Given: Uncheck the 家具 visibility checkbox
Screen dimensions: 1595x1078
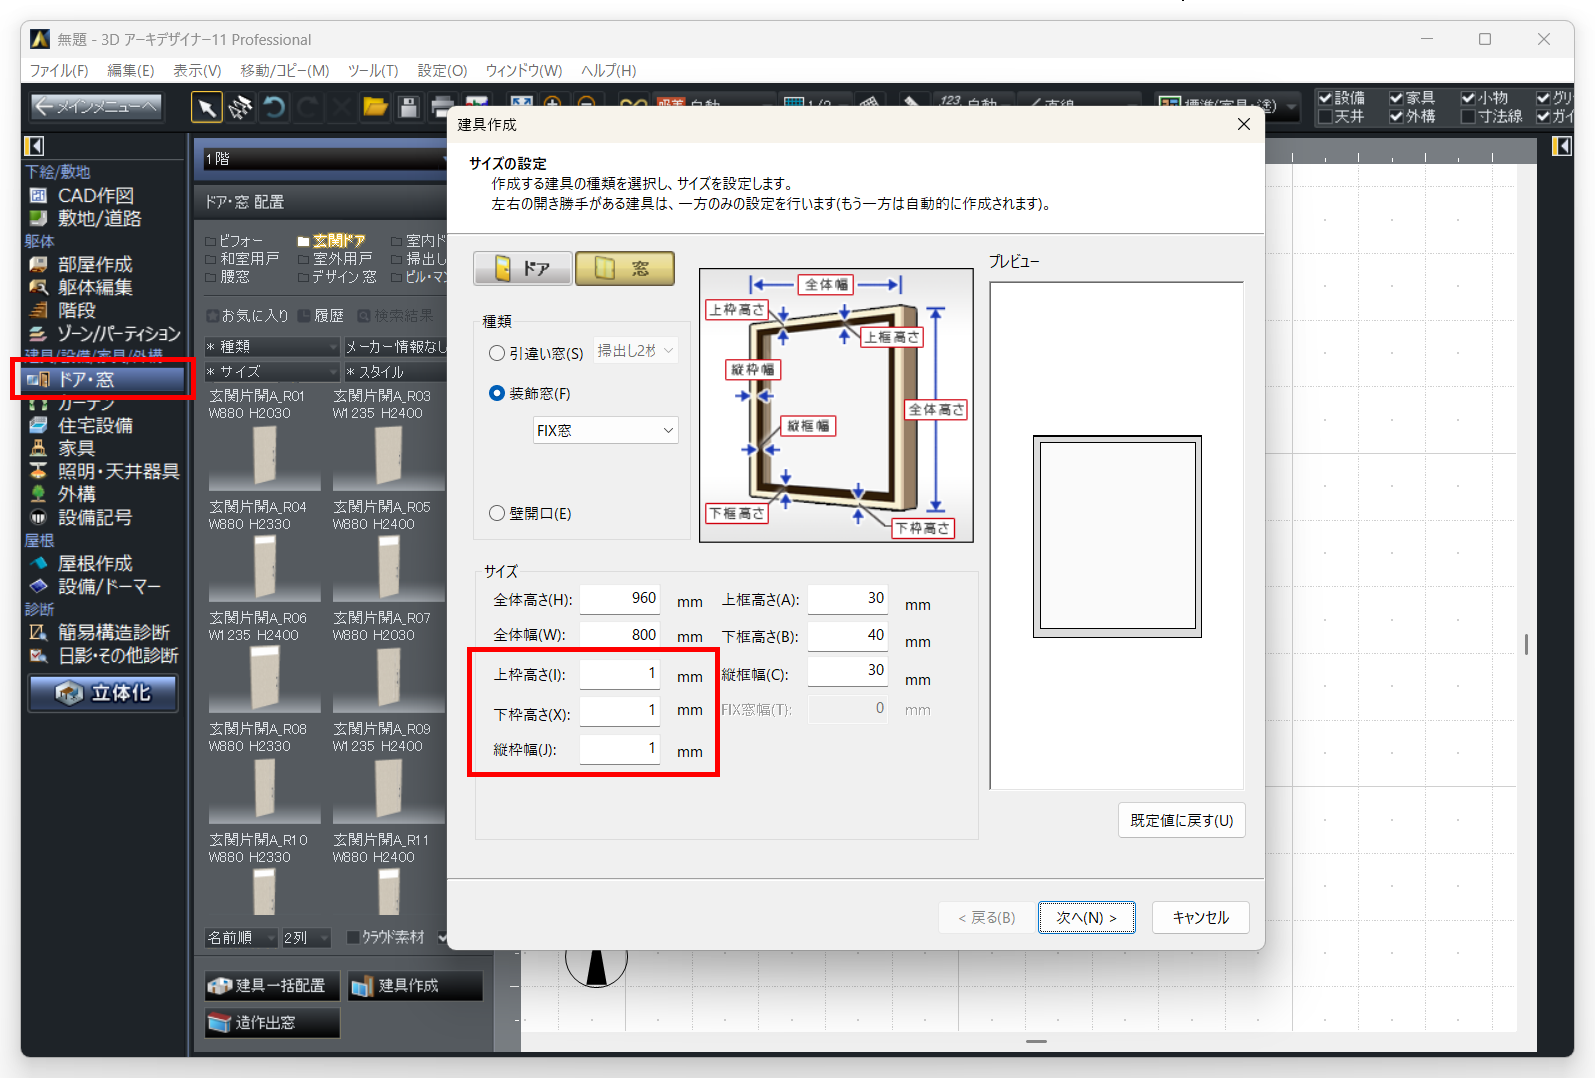Looking at the screenshot, I should click(1396, 98).
